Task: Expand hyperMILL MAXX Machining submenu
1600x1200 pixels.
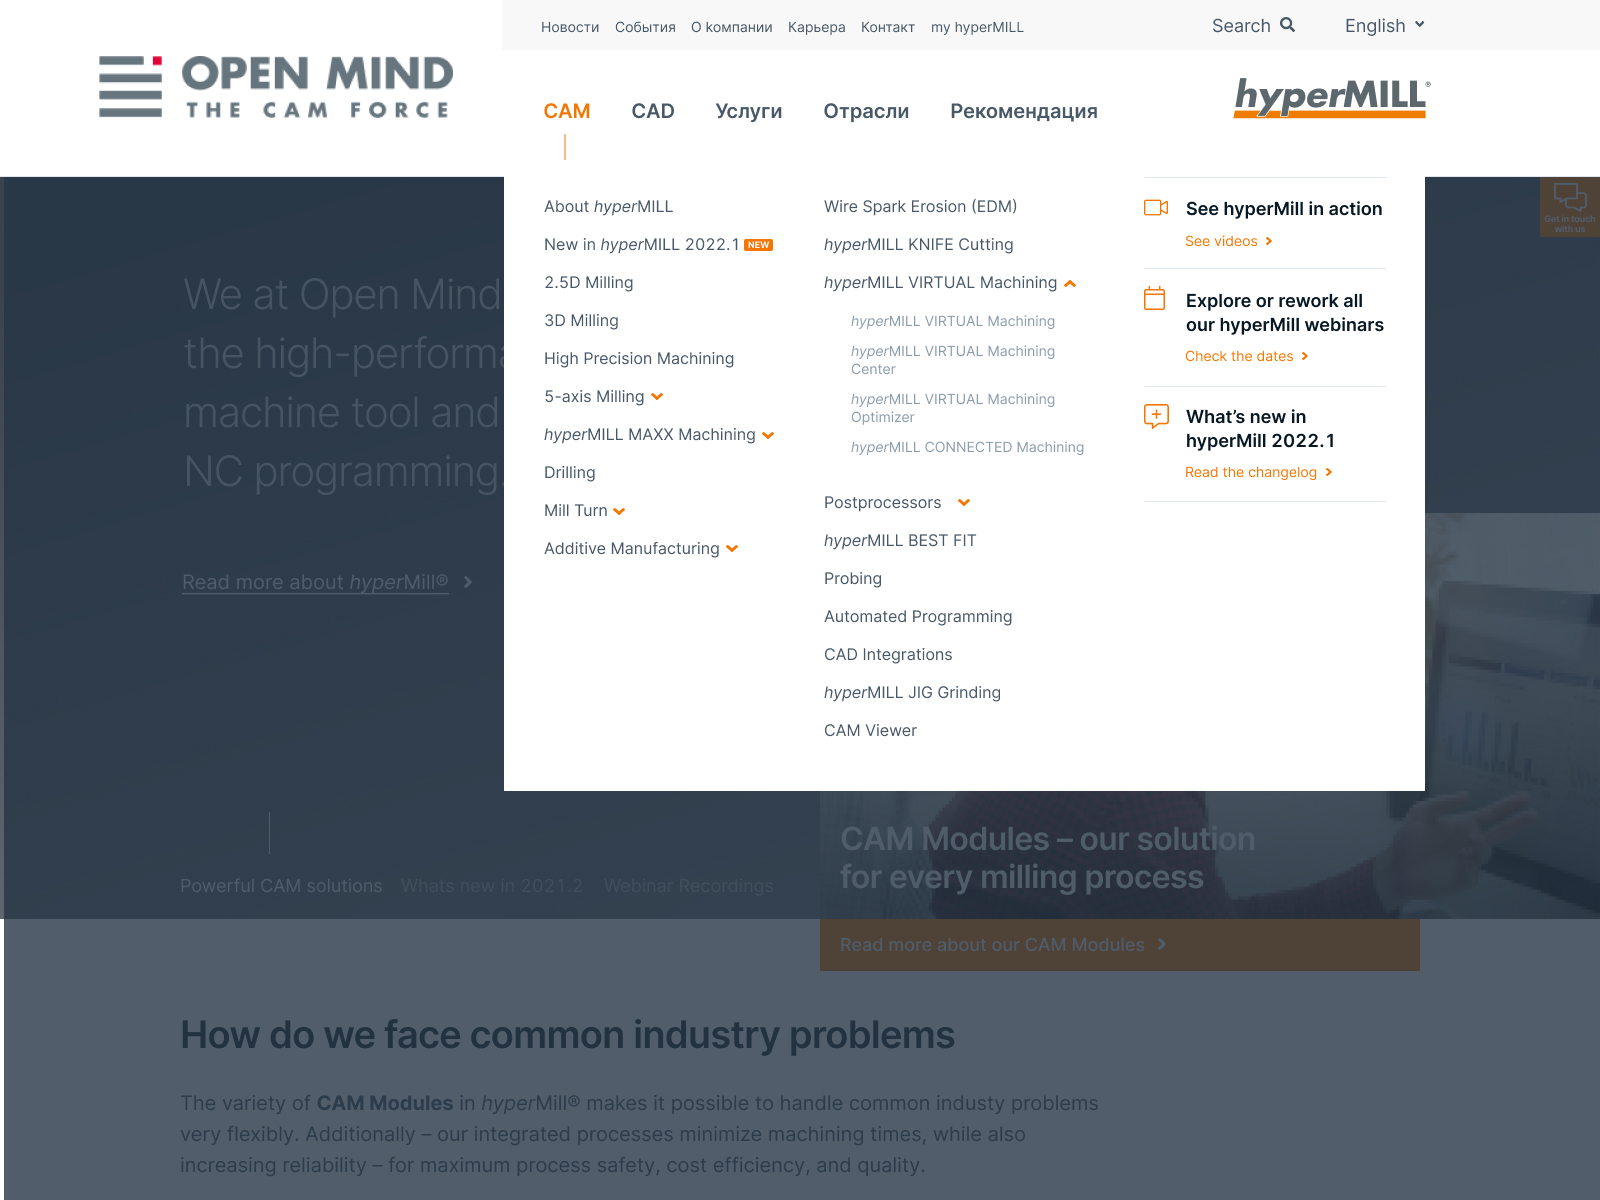Action: click(x=768, y=435)
